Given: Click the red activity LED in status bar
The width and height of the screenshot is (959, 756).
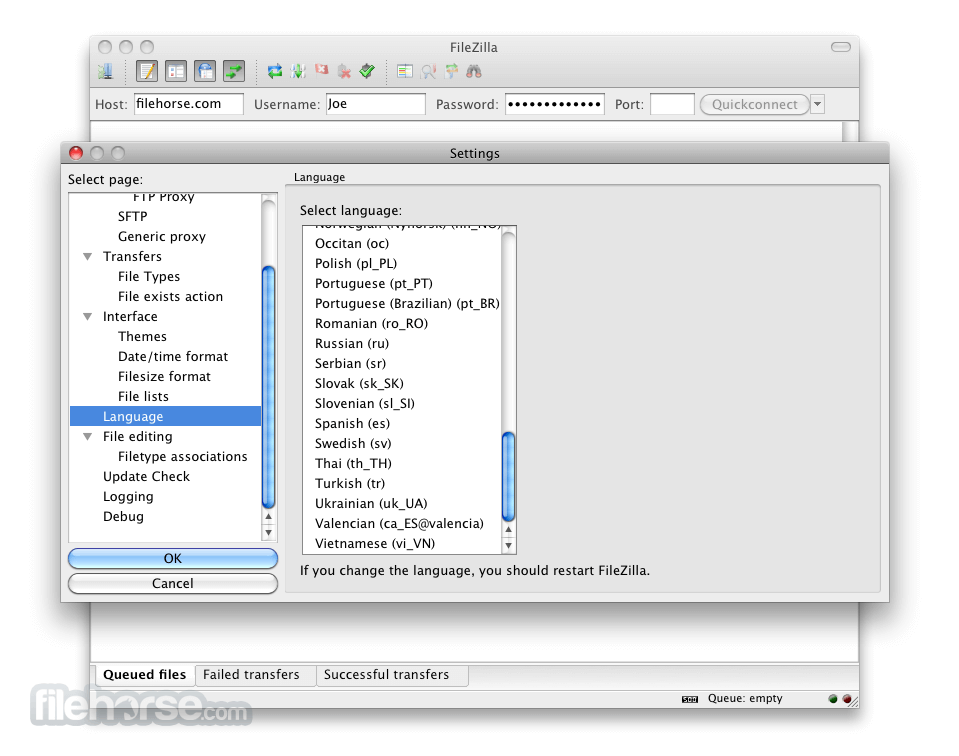Looking at the screenshot, I should [846, 699].
